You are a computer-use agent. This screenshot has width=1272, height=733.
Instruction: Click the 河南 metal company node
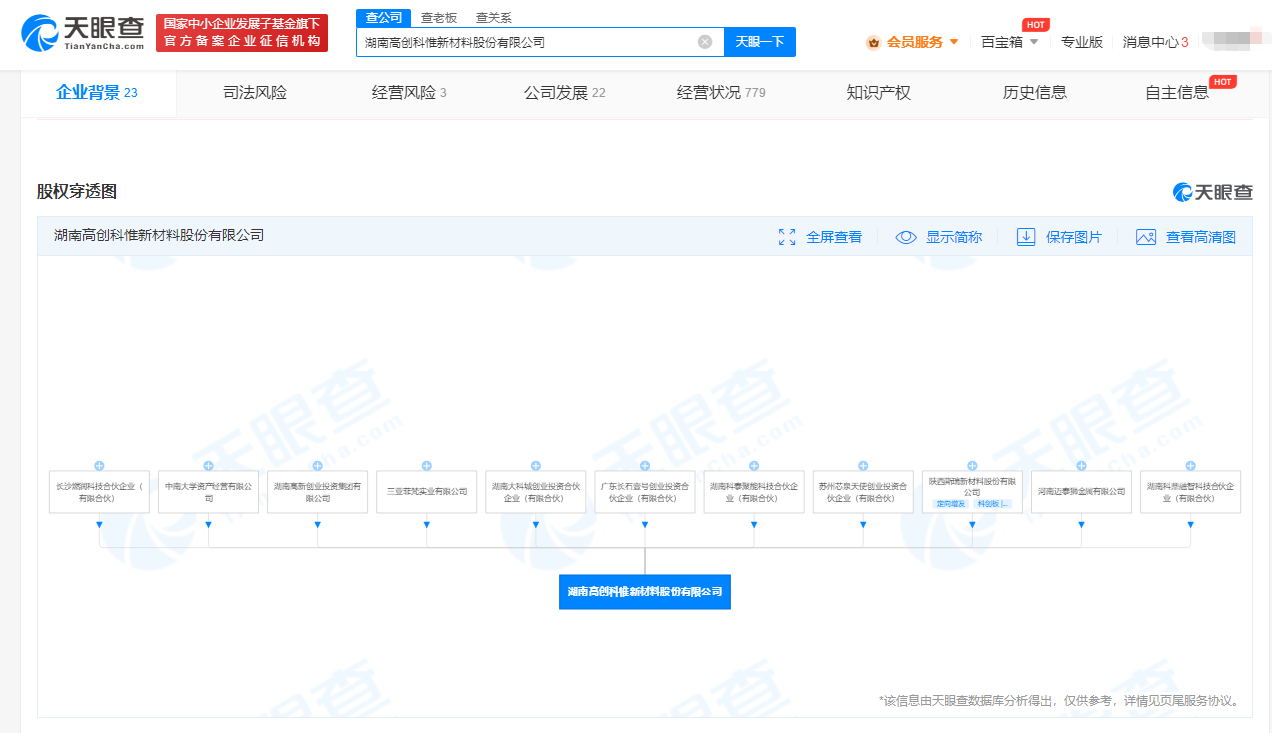1081,492
